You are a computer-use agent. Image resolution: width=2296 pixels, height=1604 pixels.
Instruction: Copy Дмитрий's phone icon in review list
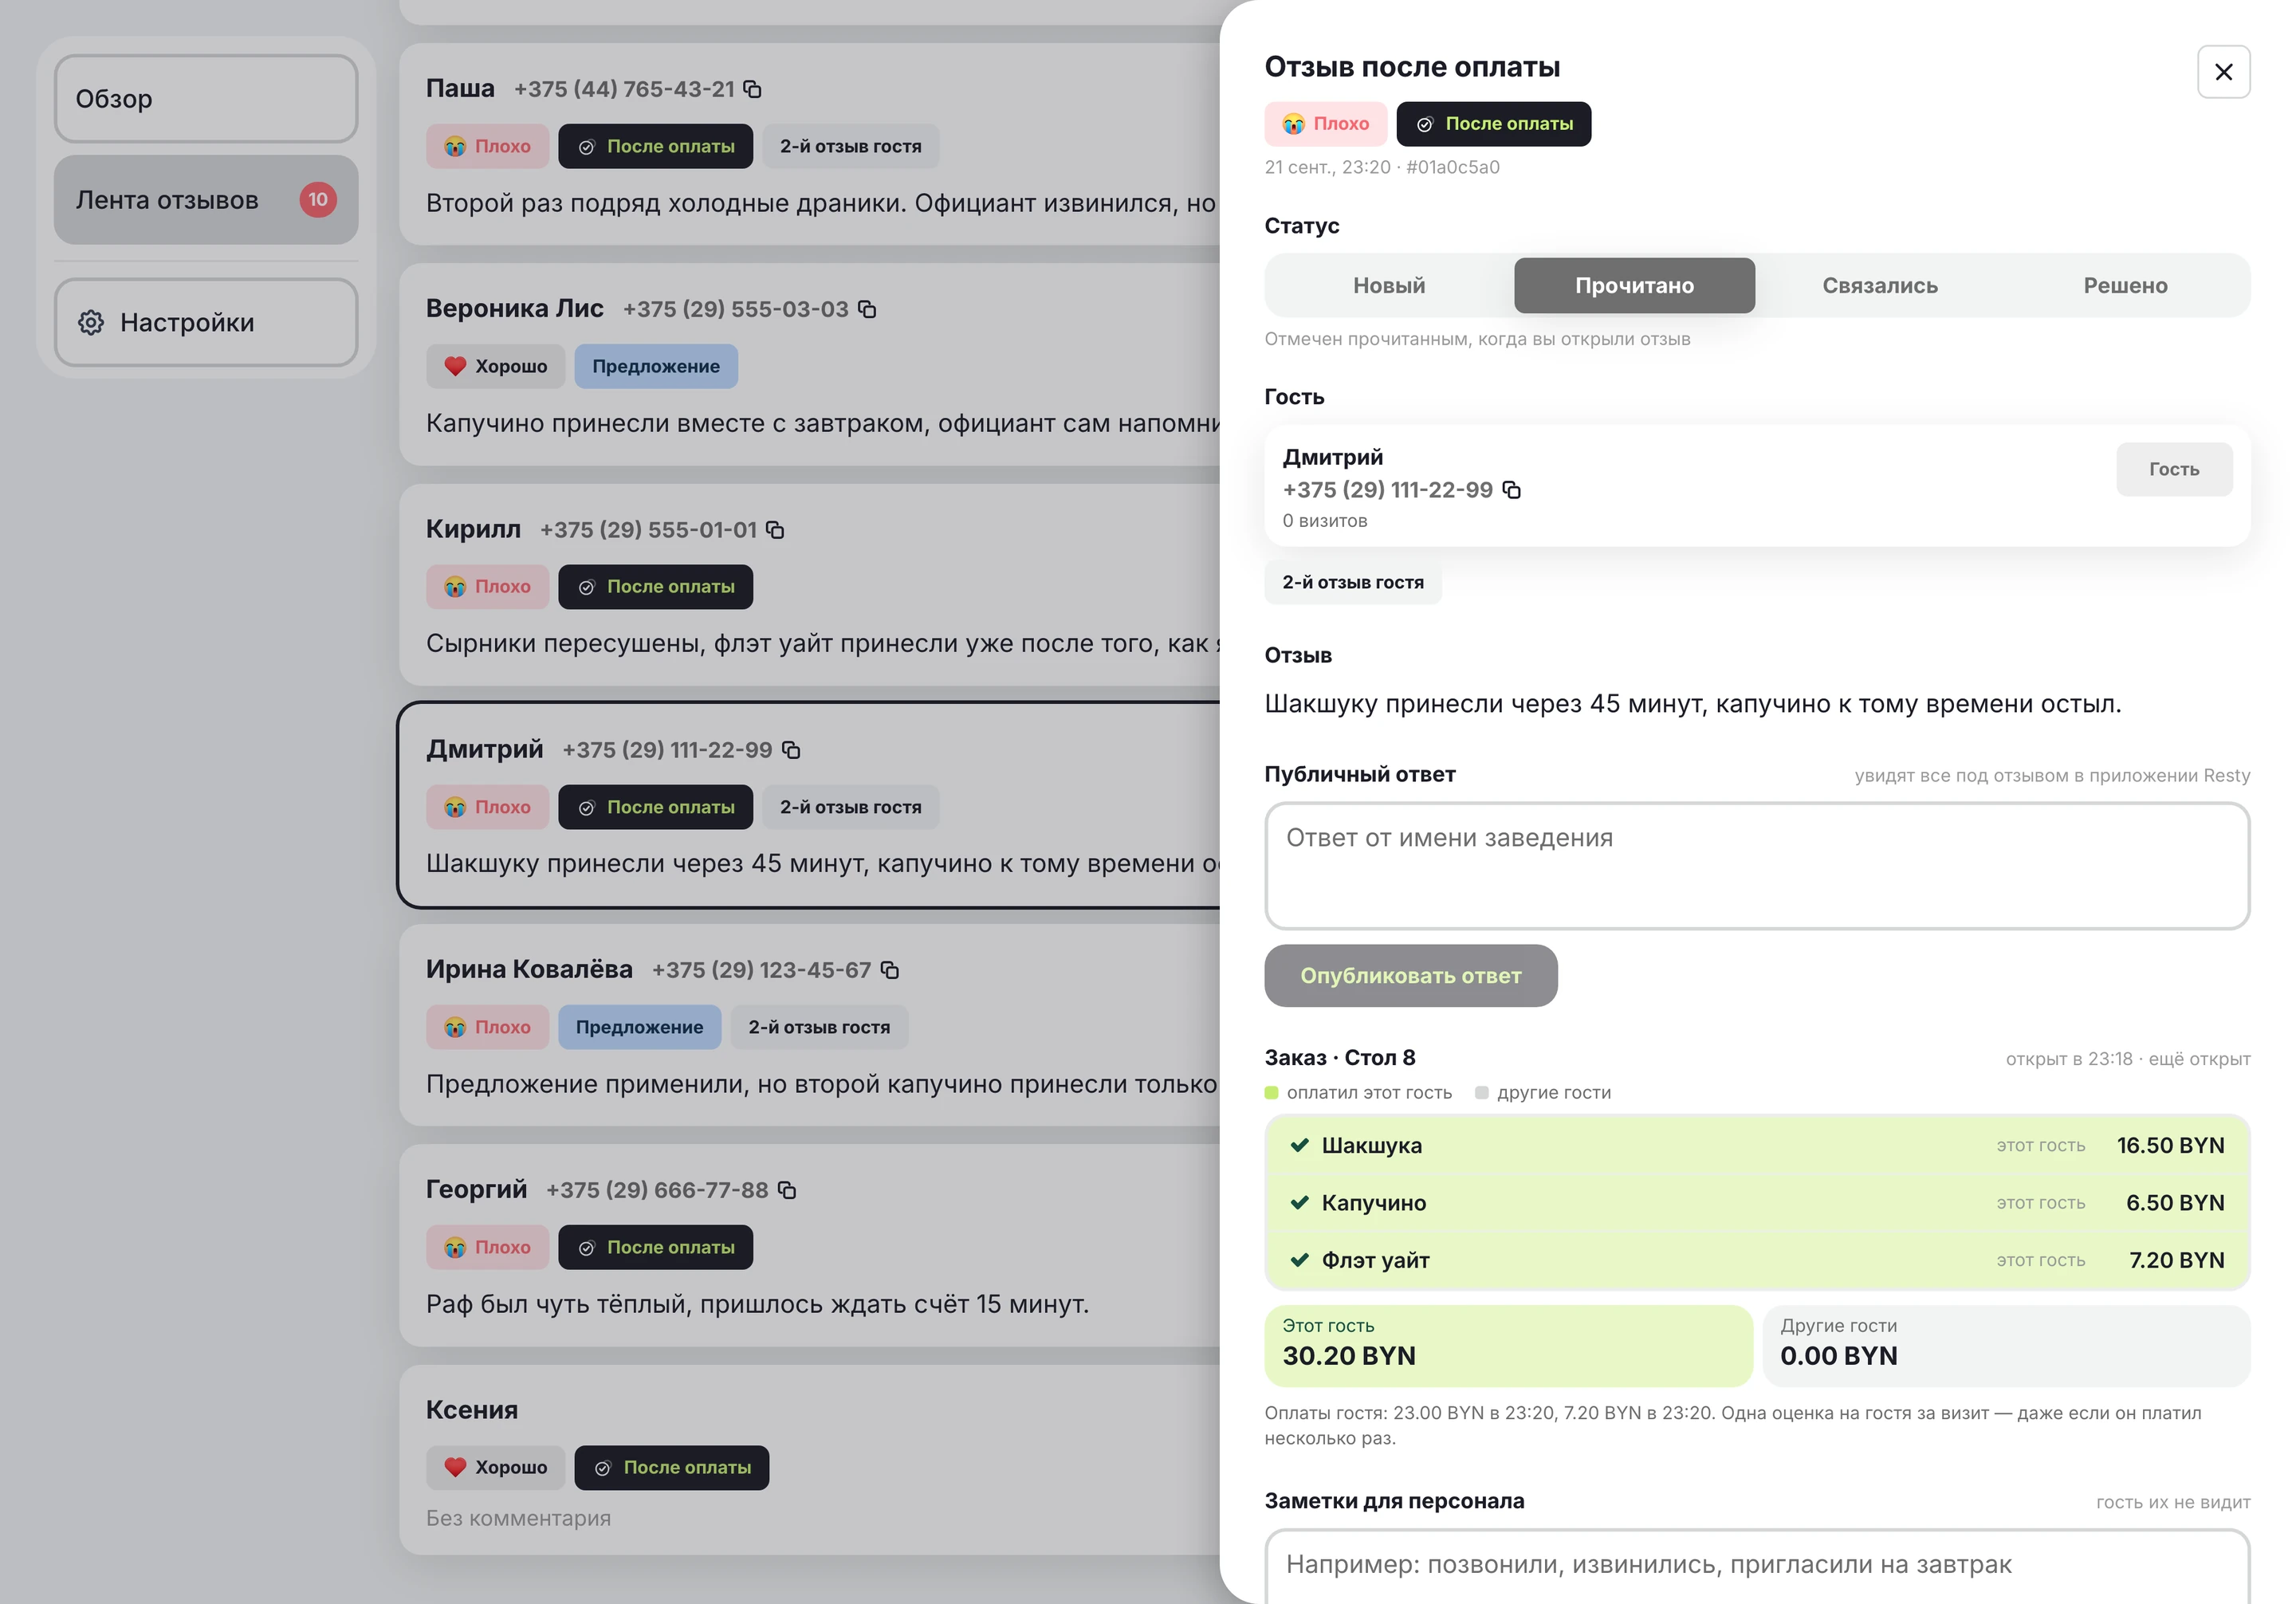tap(791, 749)
